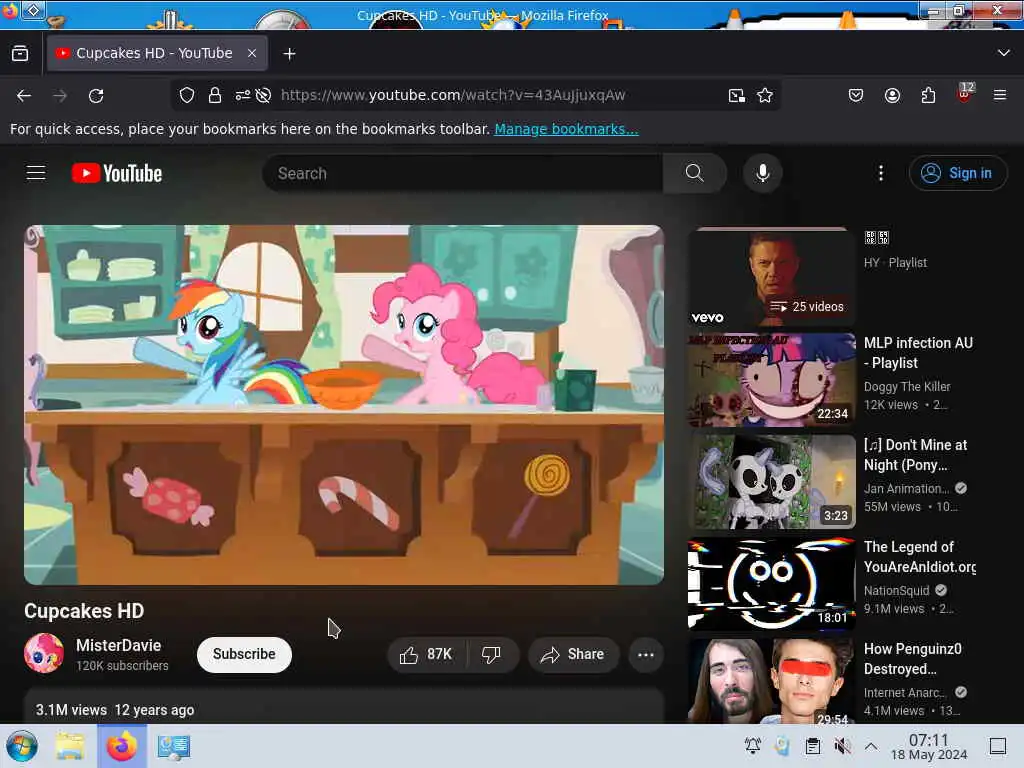Expand the 3.1M views description box
This screenshot has width=1024, height=768.
(x=344, y=707)
